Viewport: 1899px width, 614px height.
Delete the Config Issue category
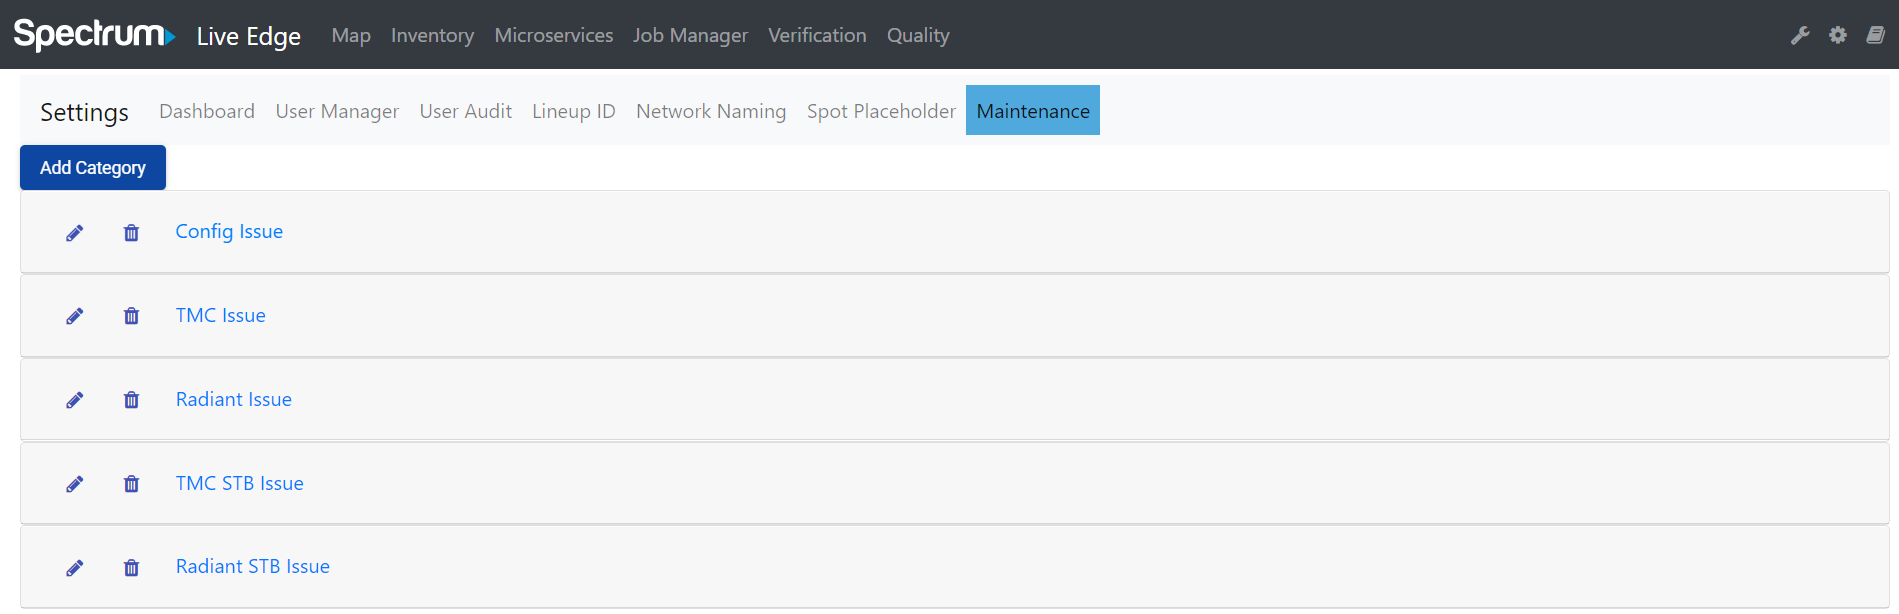131,233
